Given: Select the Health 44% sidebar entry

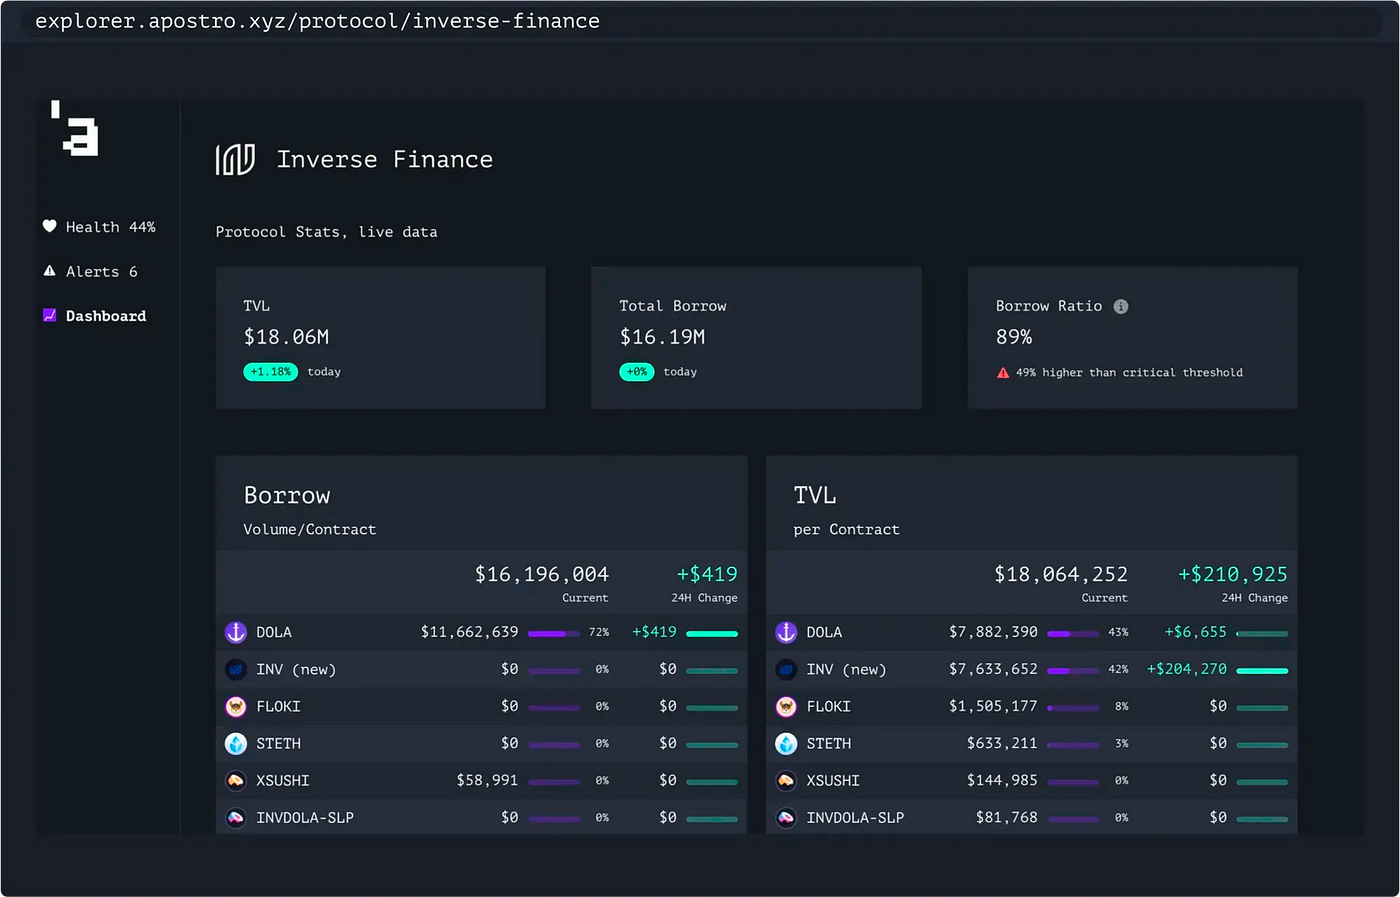Looking at the screenshot, I should click(x=100, y=226).
